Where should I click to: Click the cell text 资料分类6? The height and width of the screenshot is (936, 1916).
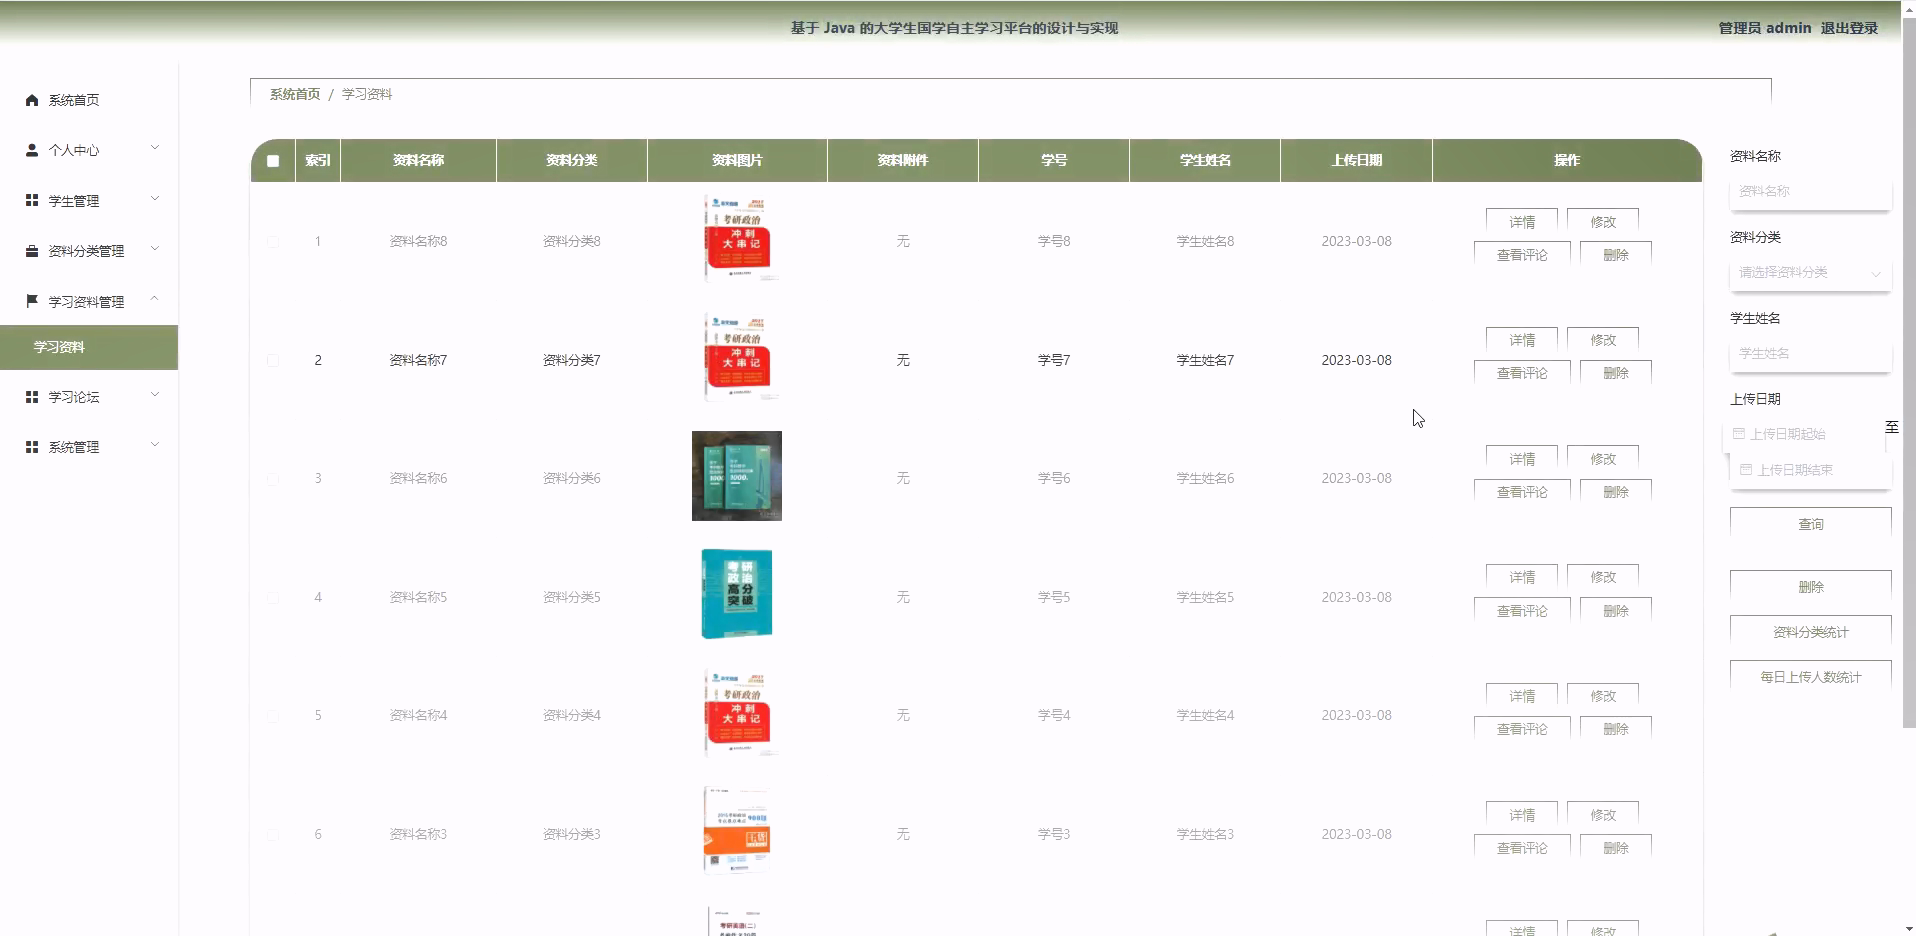pyautogui.click(x=571, y=478)
